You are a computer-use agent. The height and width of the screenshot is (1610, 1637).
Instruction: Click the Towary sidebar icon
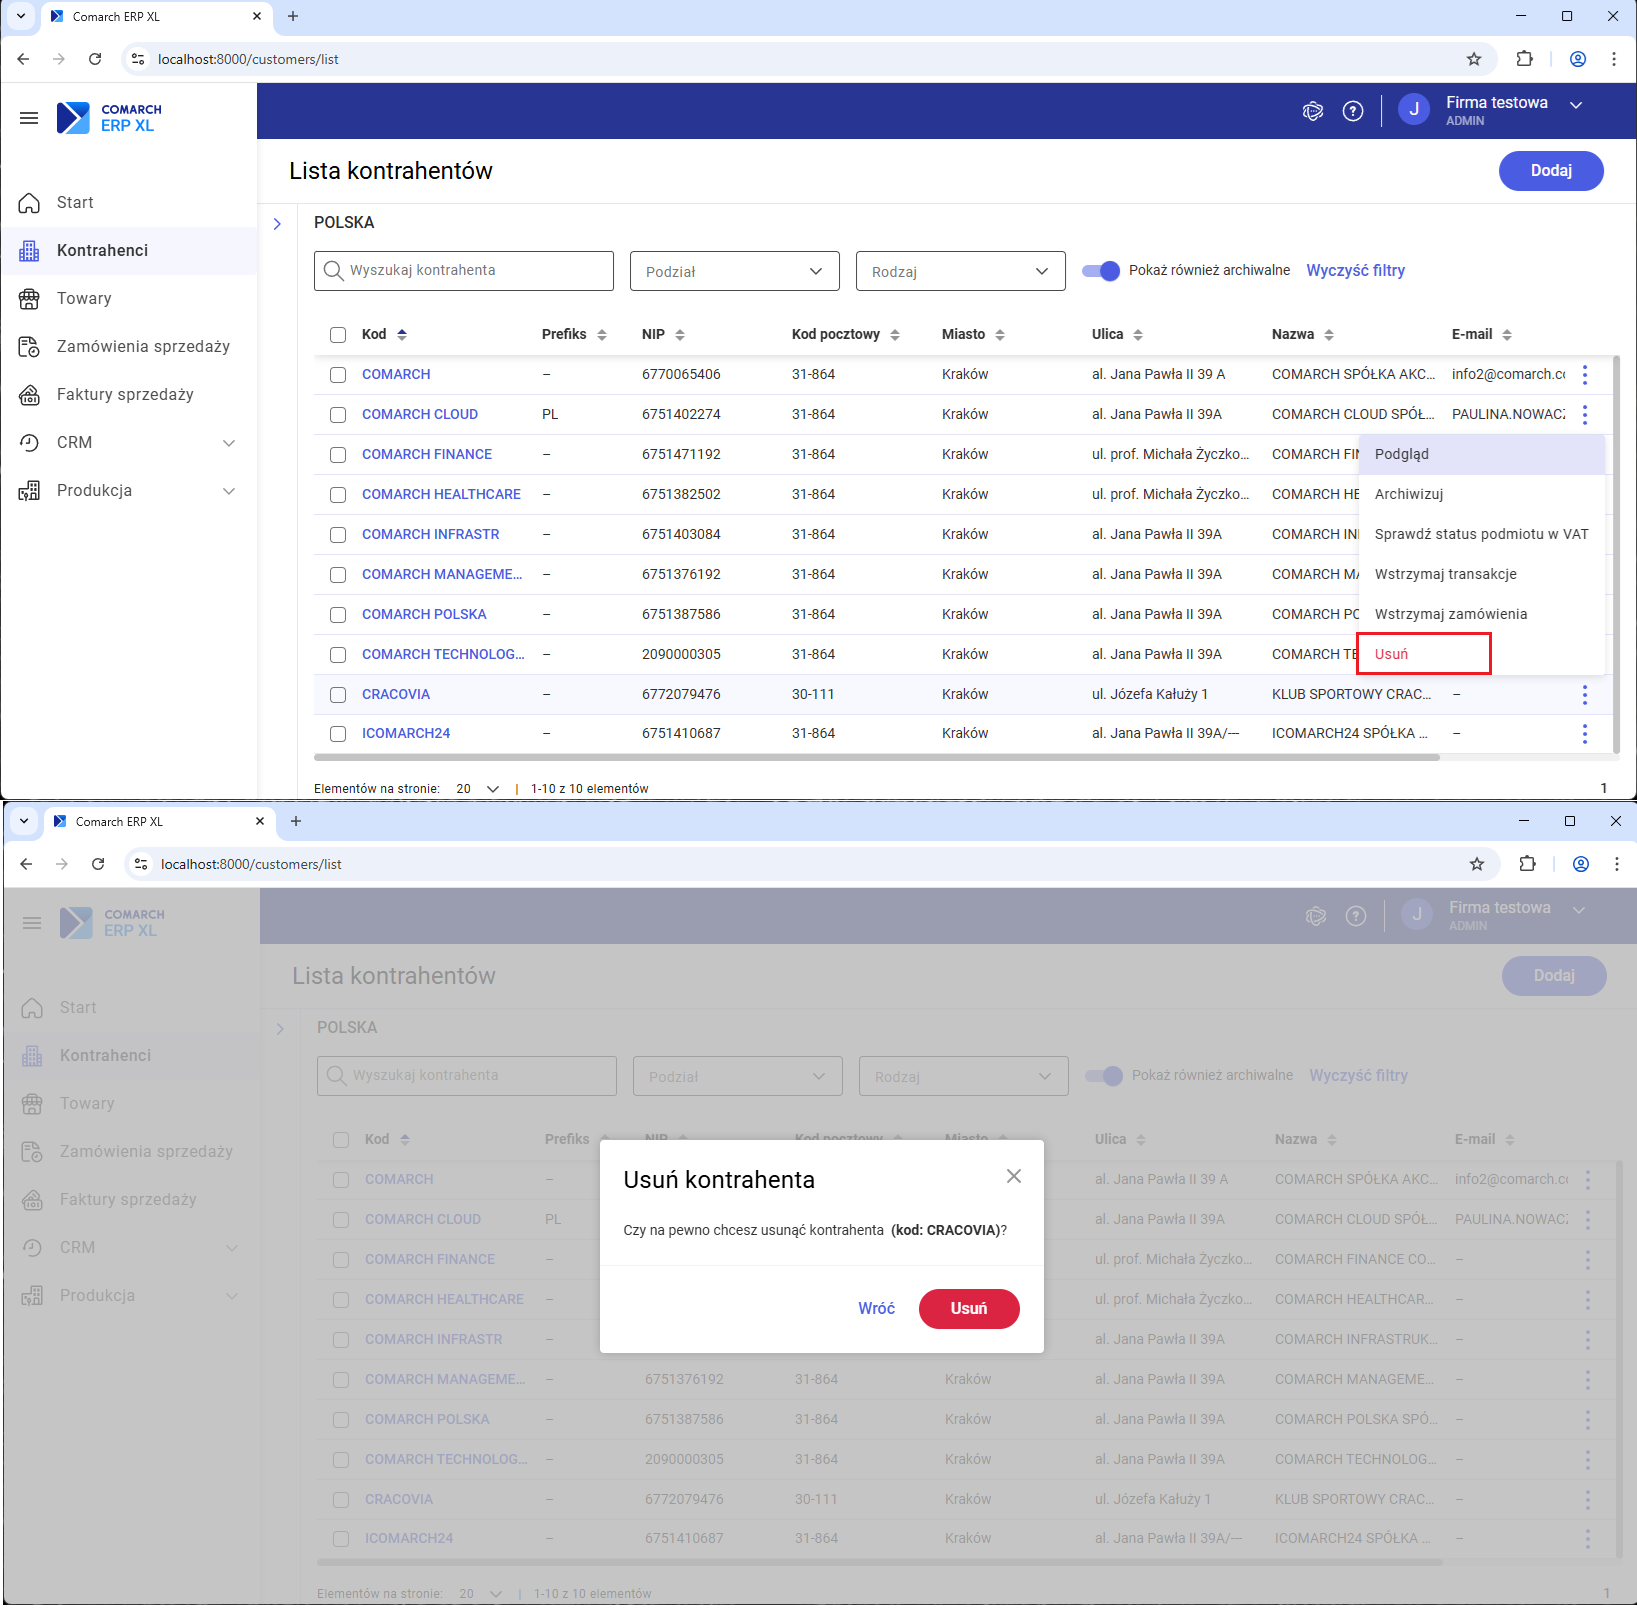click(30, 299)
